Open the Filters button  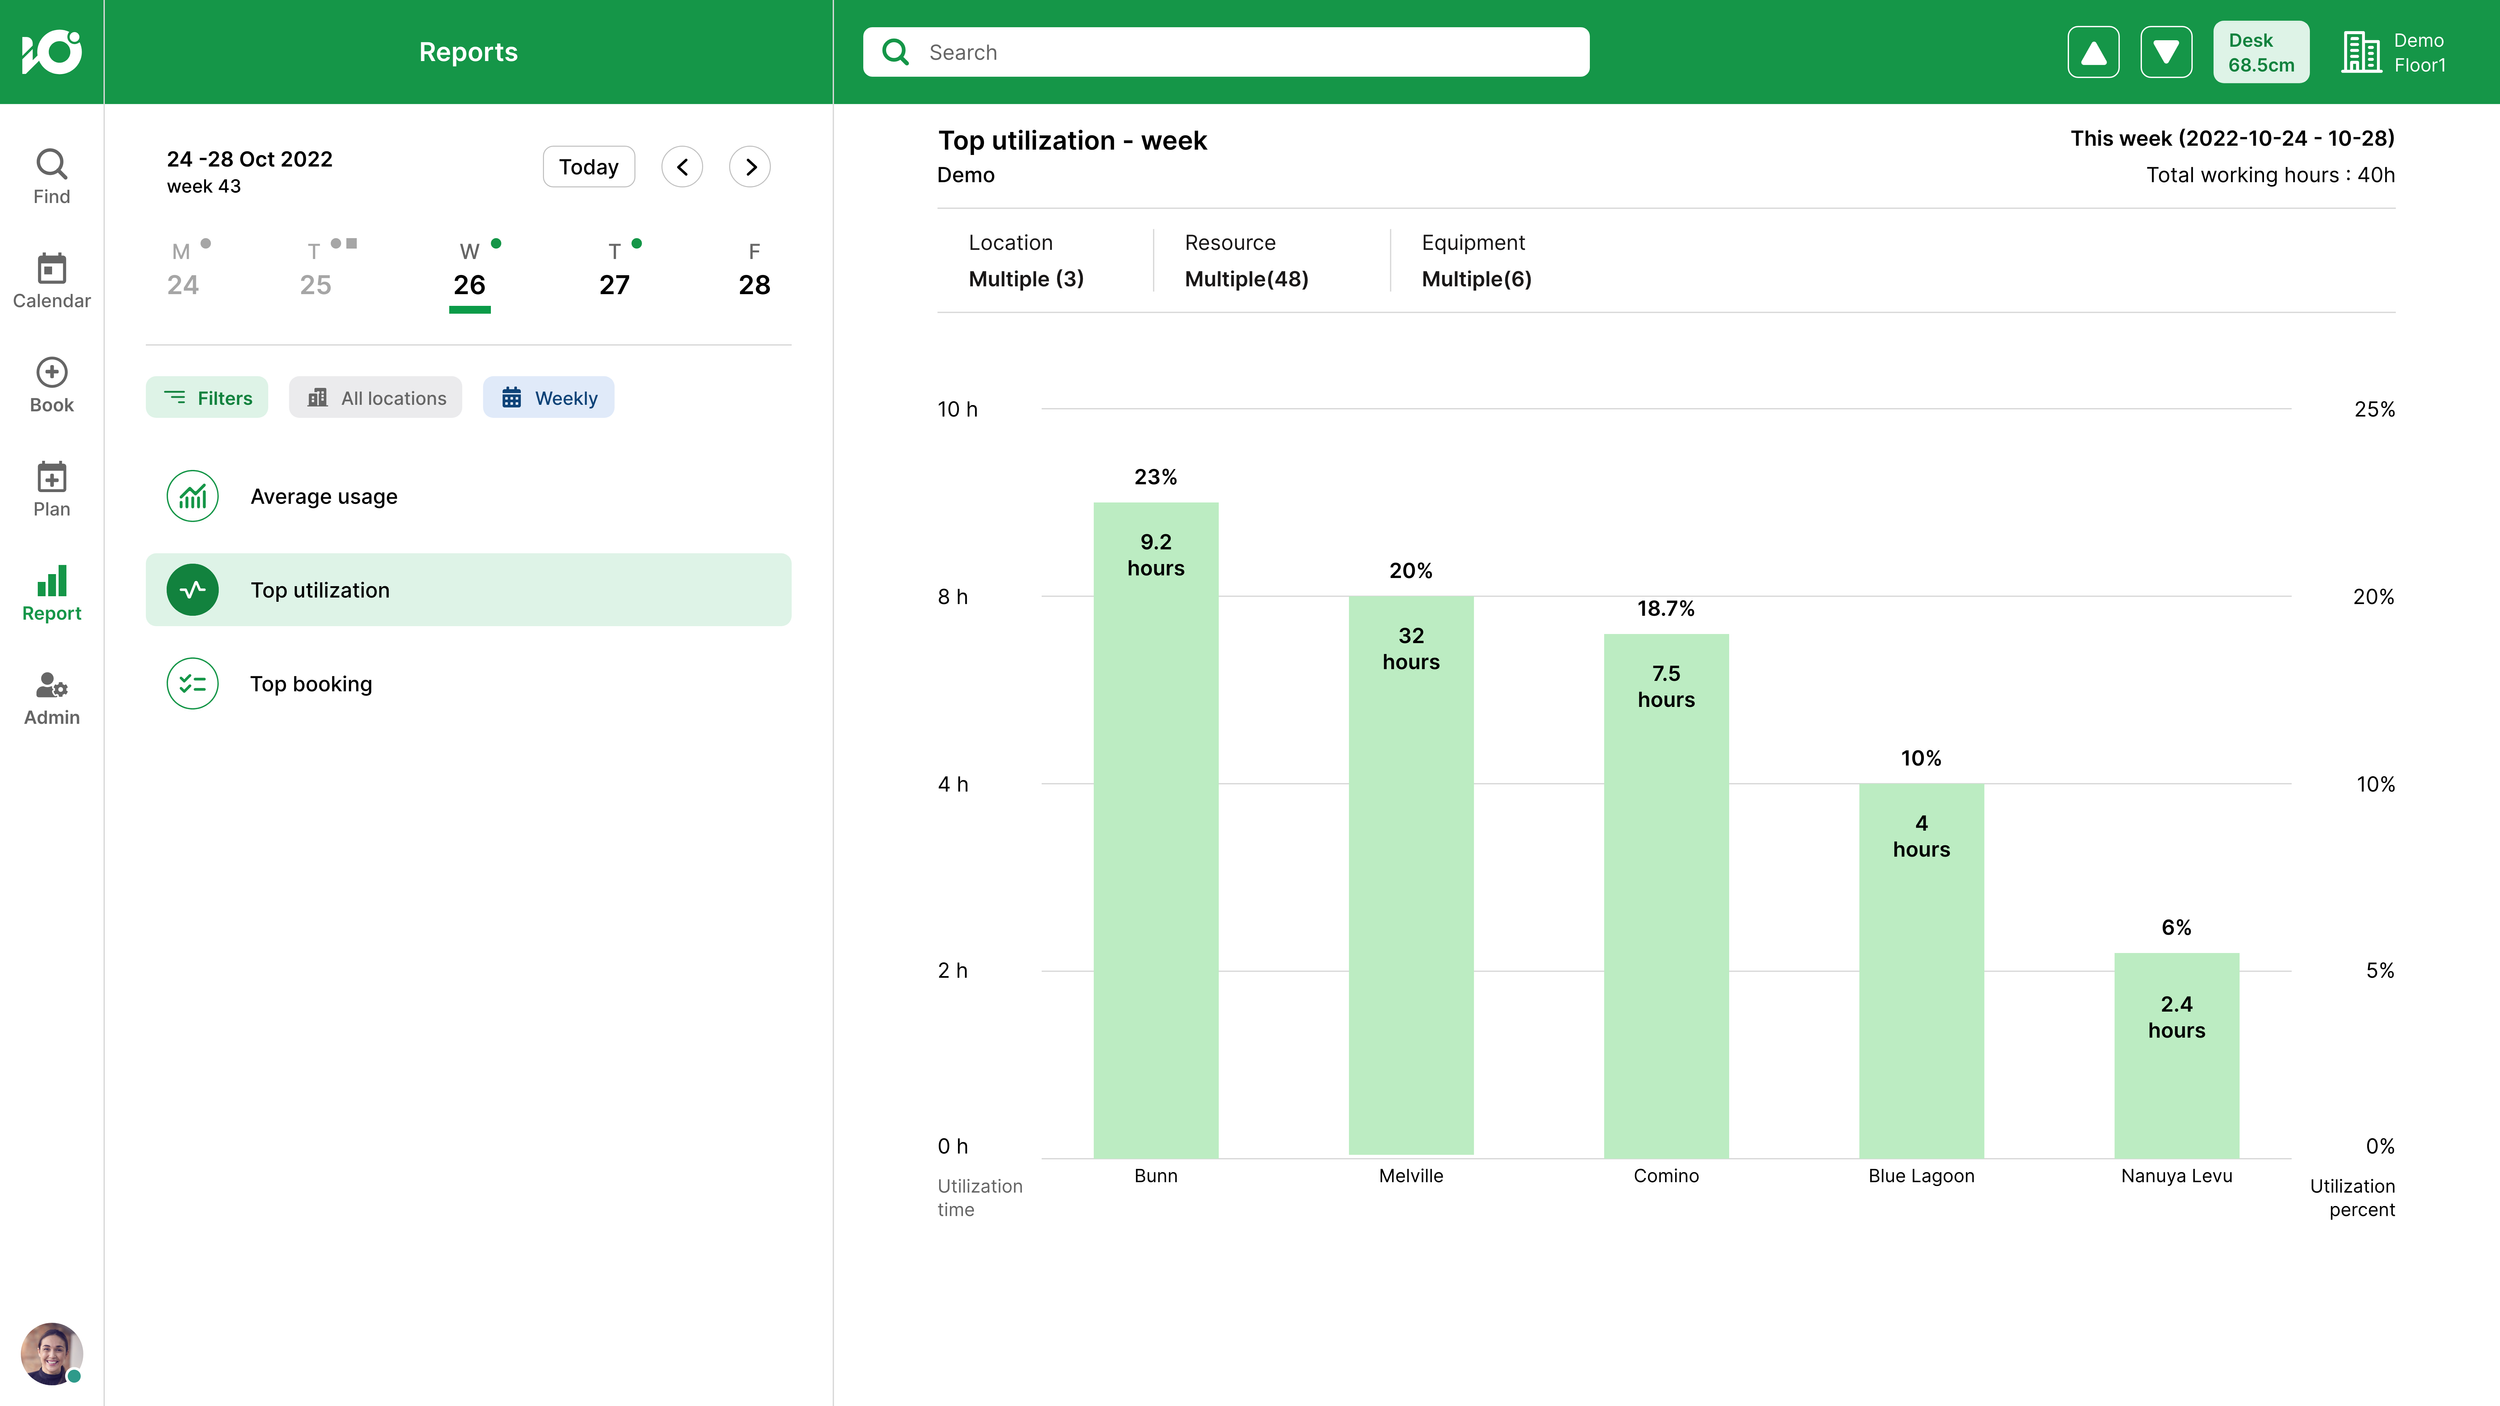pyautogui.click(x=207, y=398)
